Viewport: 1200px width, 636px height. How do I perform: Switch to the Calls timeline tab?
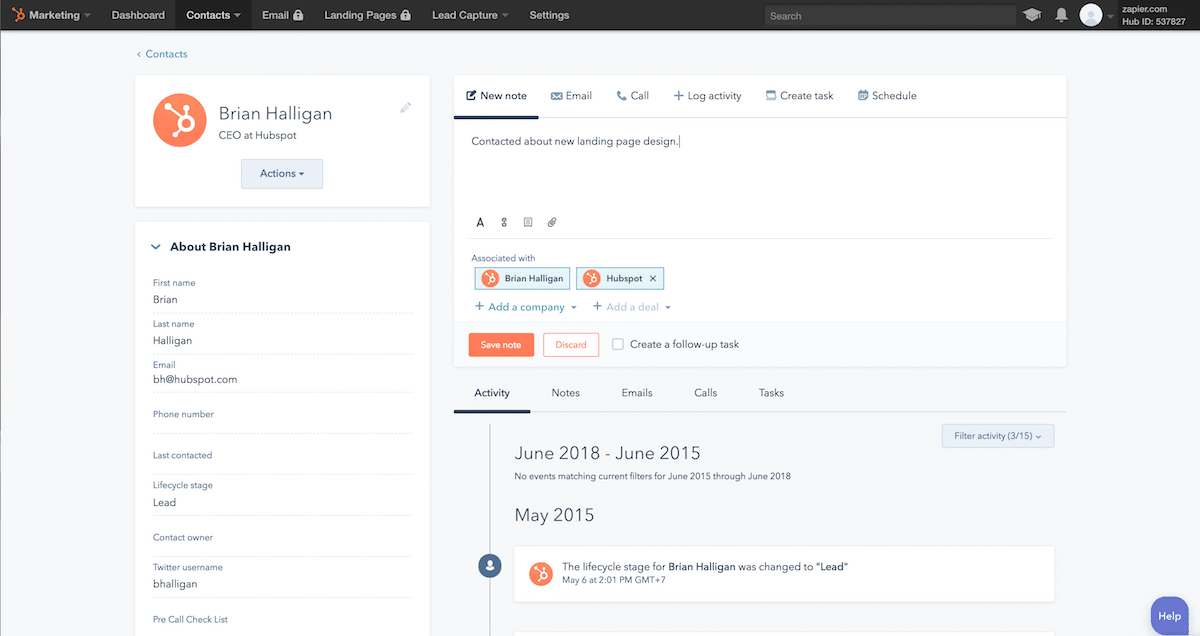pos(705,393)
